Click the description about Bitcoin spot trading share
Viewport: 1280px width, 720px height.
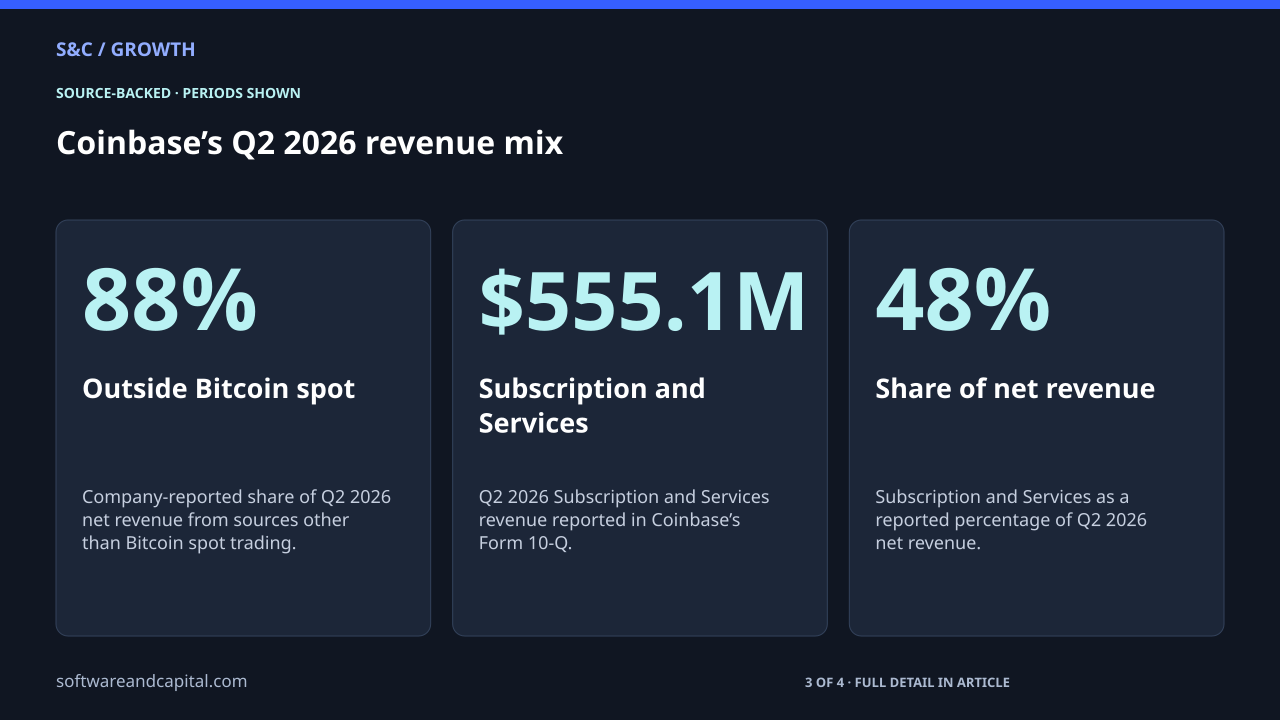point(236,520)
